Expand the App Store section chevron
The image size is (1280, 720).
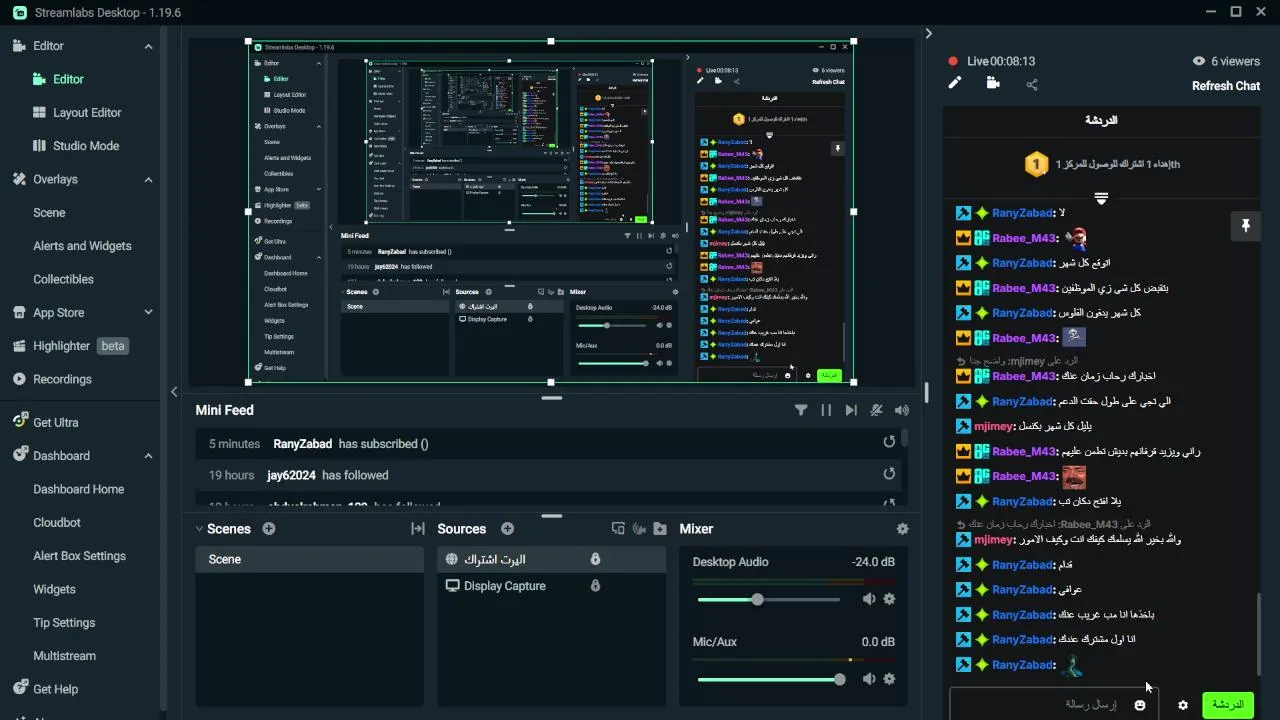click(148, 313)
